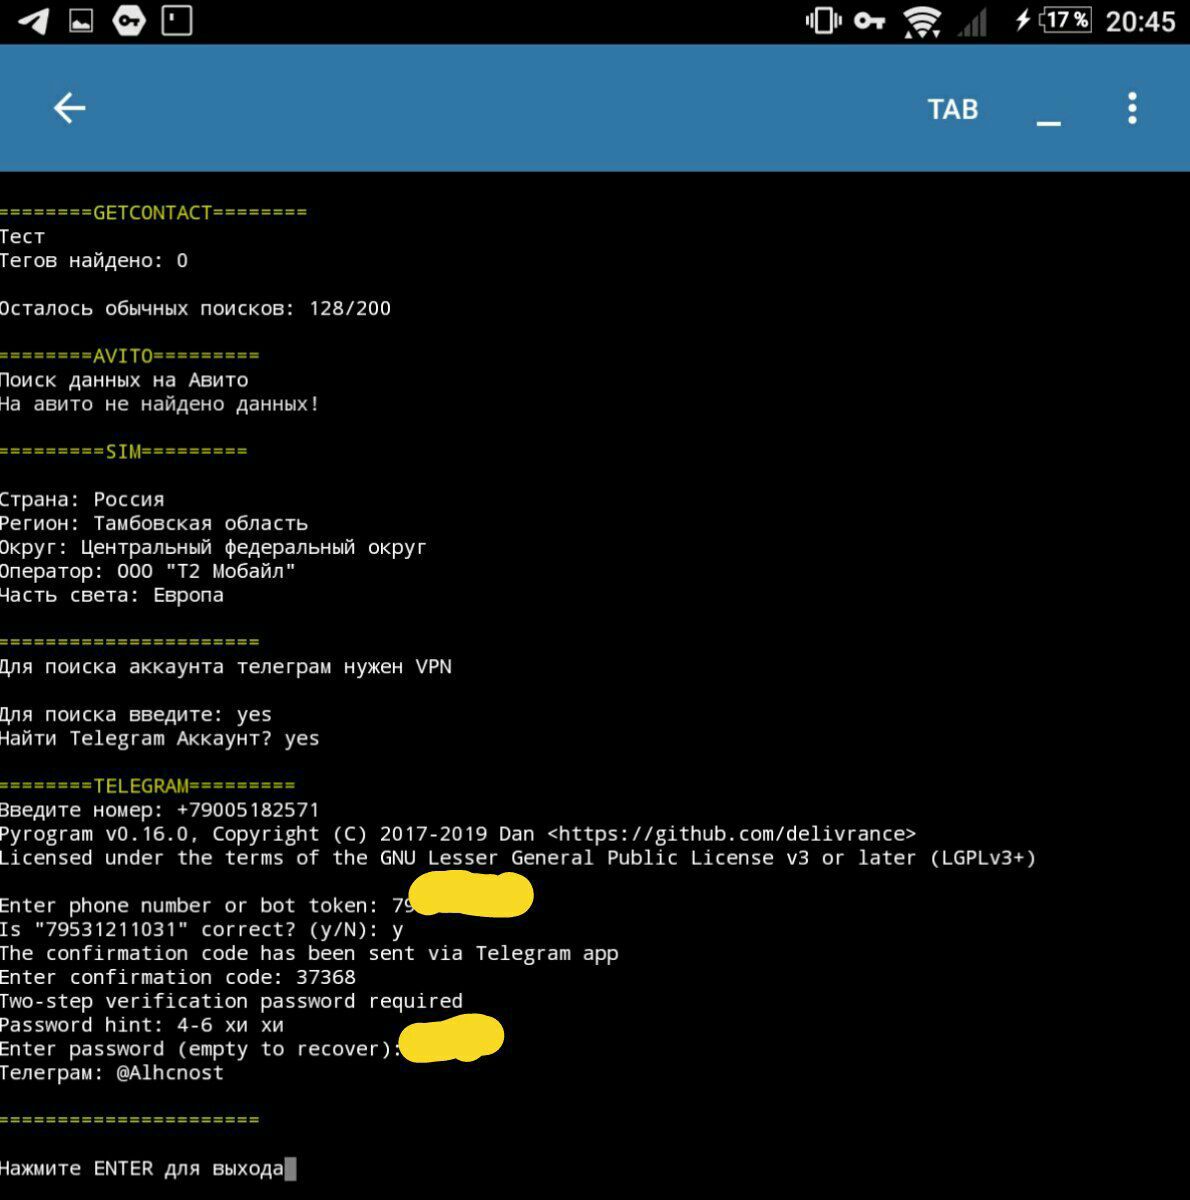Tap the TAB key button
Image resolution: width=1190 pixels, height=1200 pixels.
(952, 109)
